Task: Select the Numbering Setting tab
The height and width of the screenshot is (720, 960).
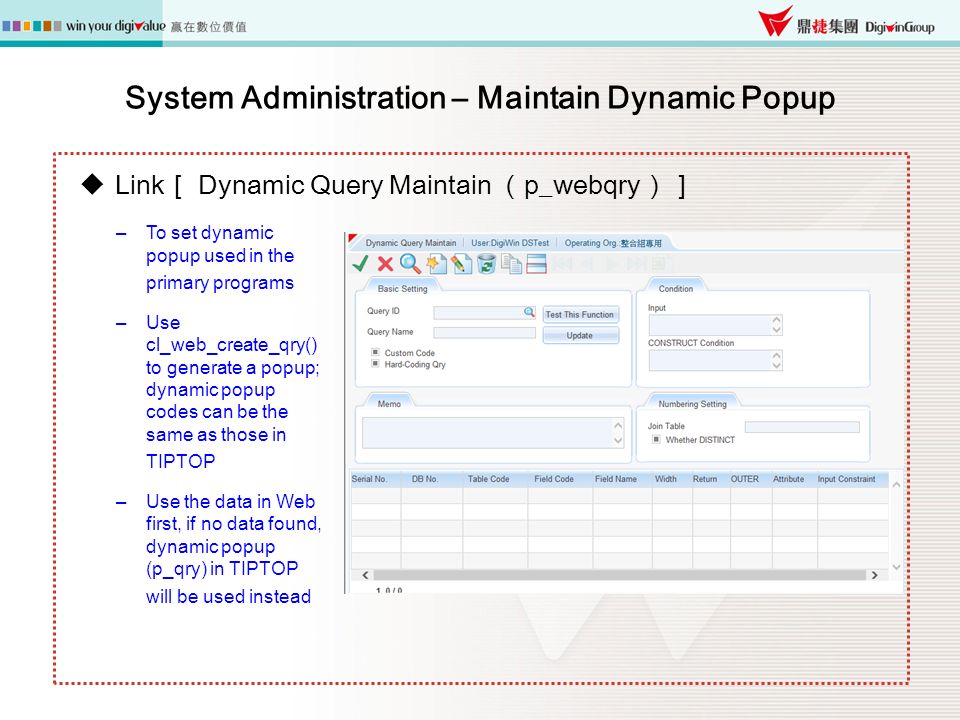Action: point(692,403)
